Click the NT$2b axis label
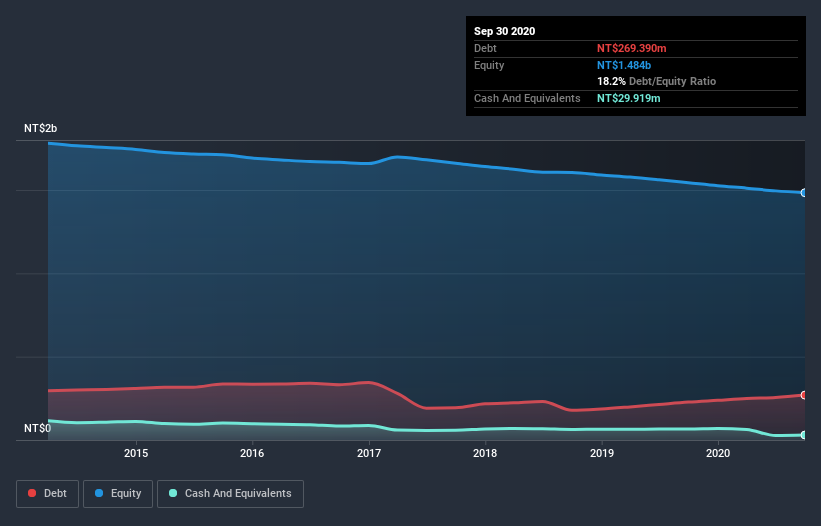This screenshot has height=526, width=821. tap(40, 128)
